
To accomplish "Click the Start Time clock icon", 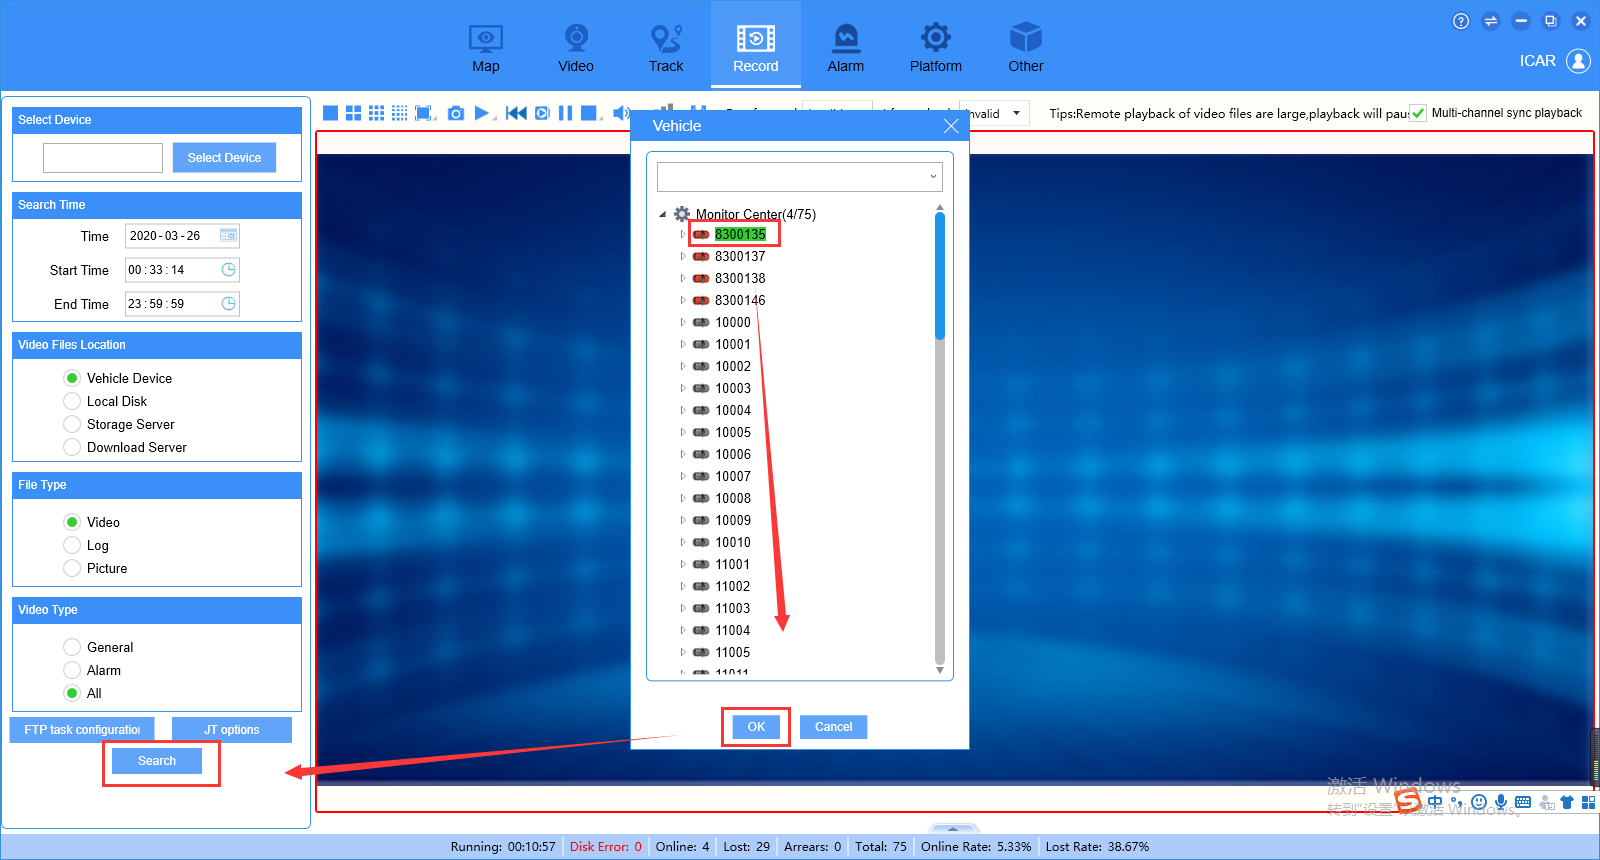I will click(228, 270).
